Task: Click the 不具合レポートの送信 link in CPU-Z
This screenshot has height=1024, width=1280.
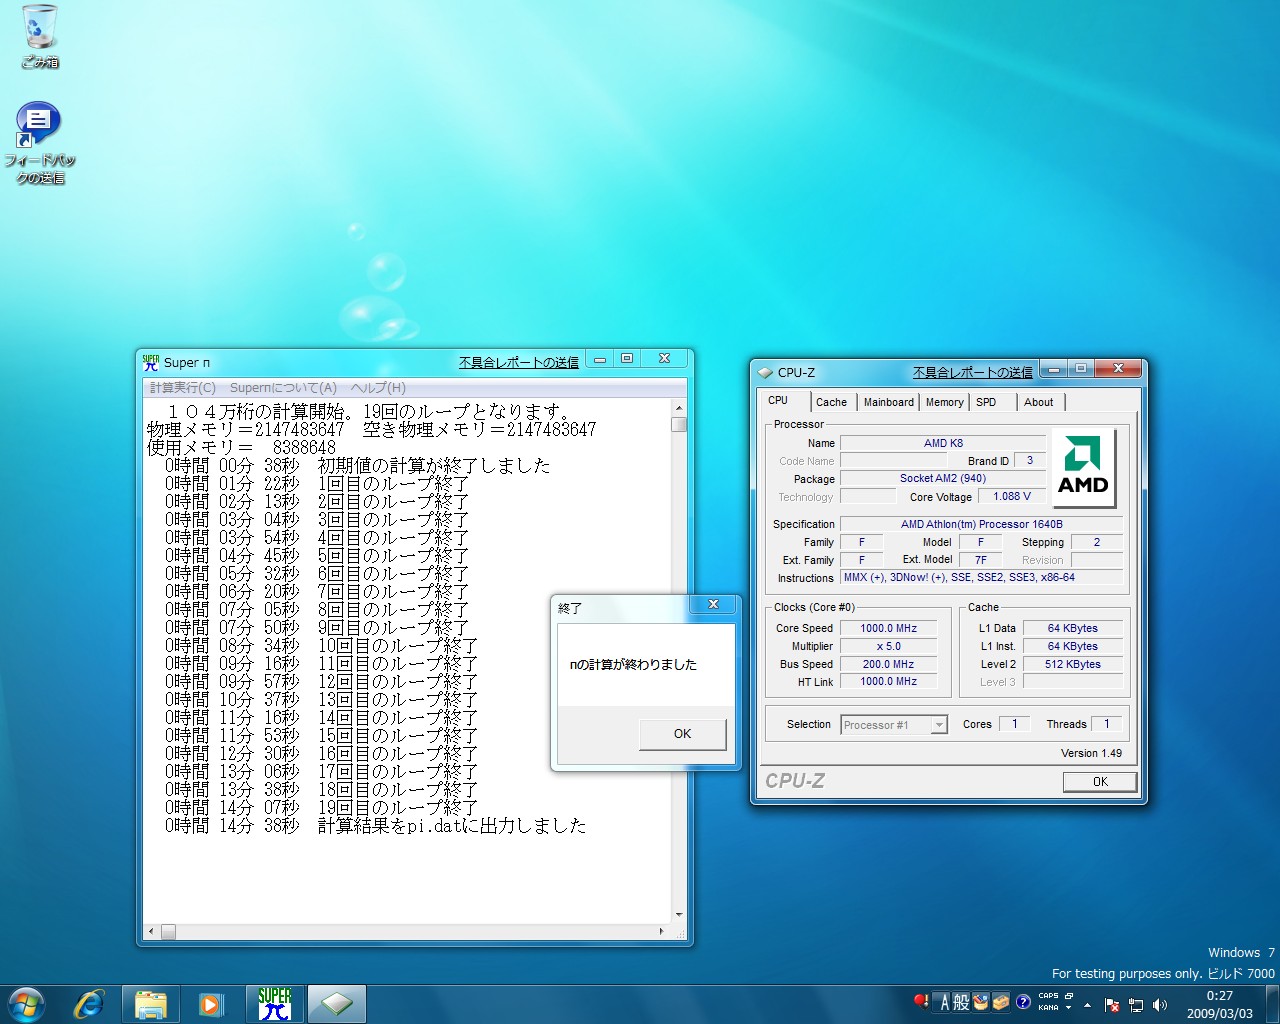Action: pyautogui.click(x=973, y=372)
